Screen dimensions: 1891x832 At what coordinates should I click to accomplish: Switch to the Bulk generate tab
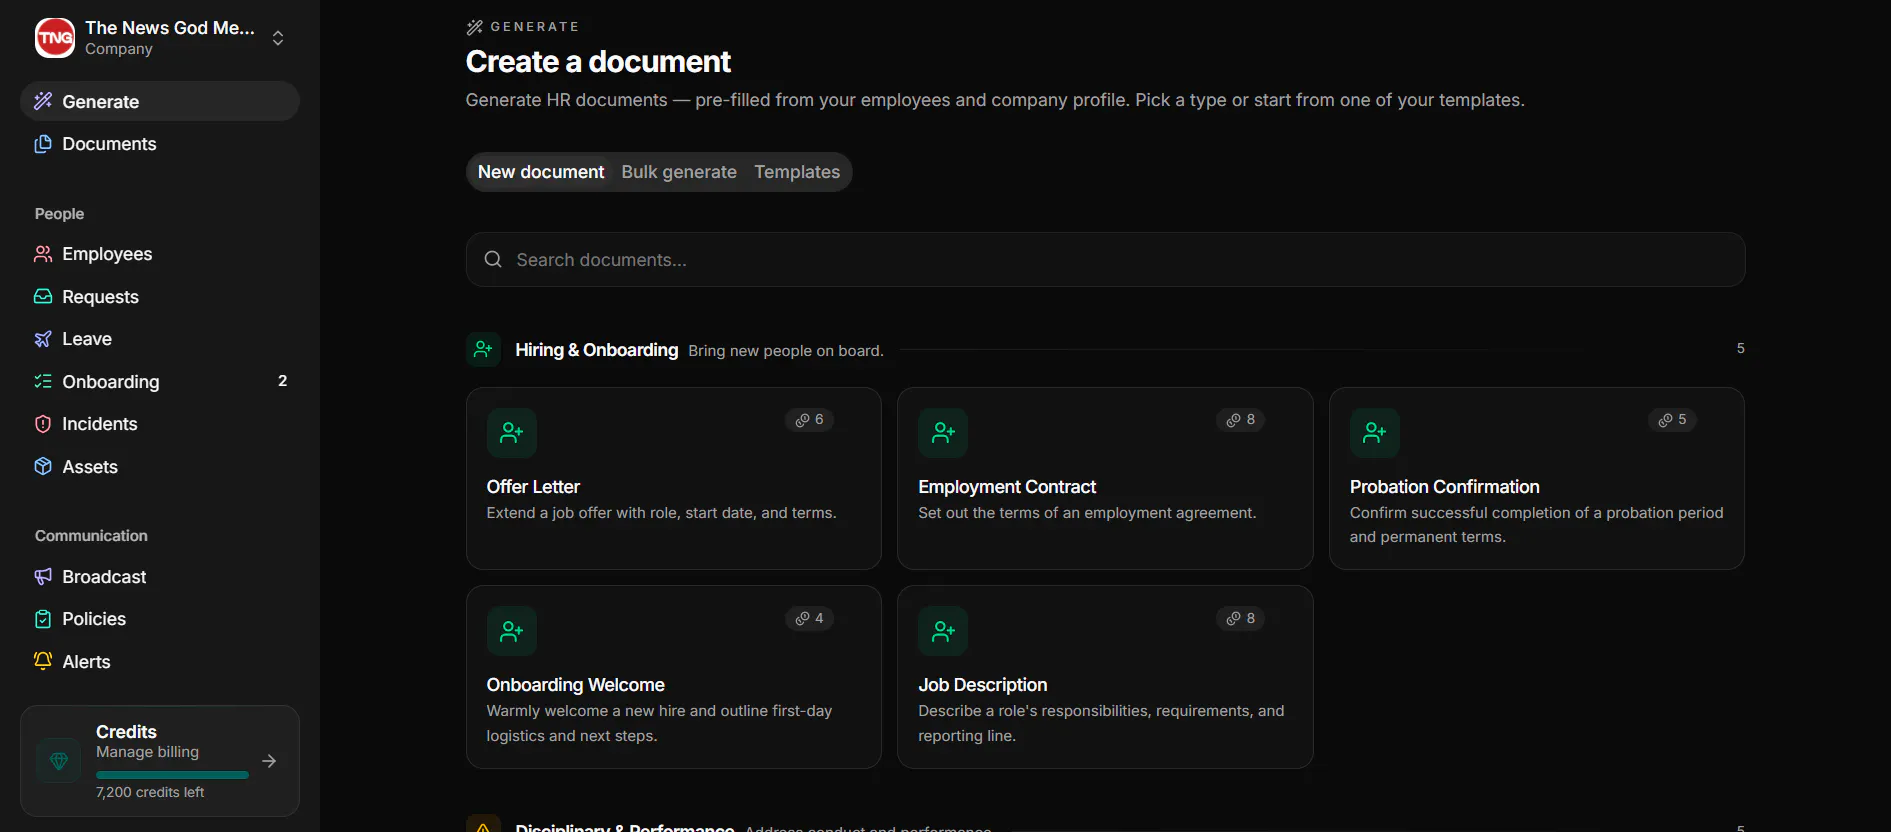[x=679, y=172]
